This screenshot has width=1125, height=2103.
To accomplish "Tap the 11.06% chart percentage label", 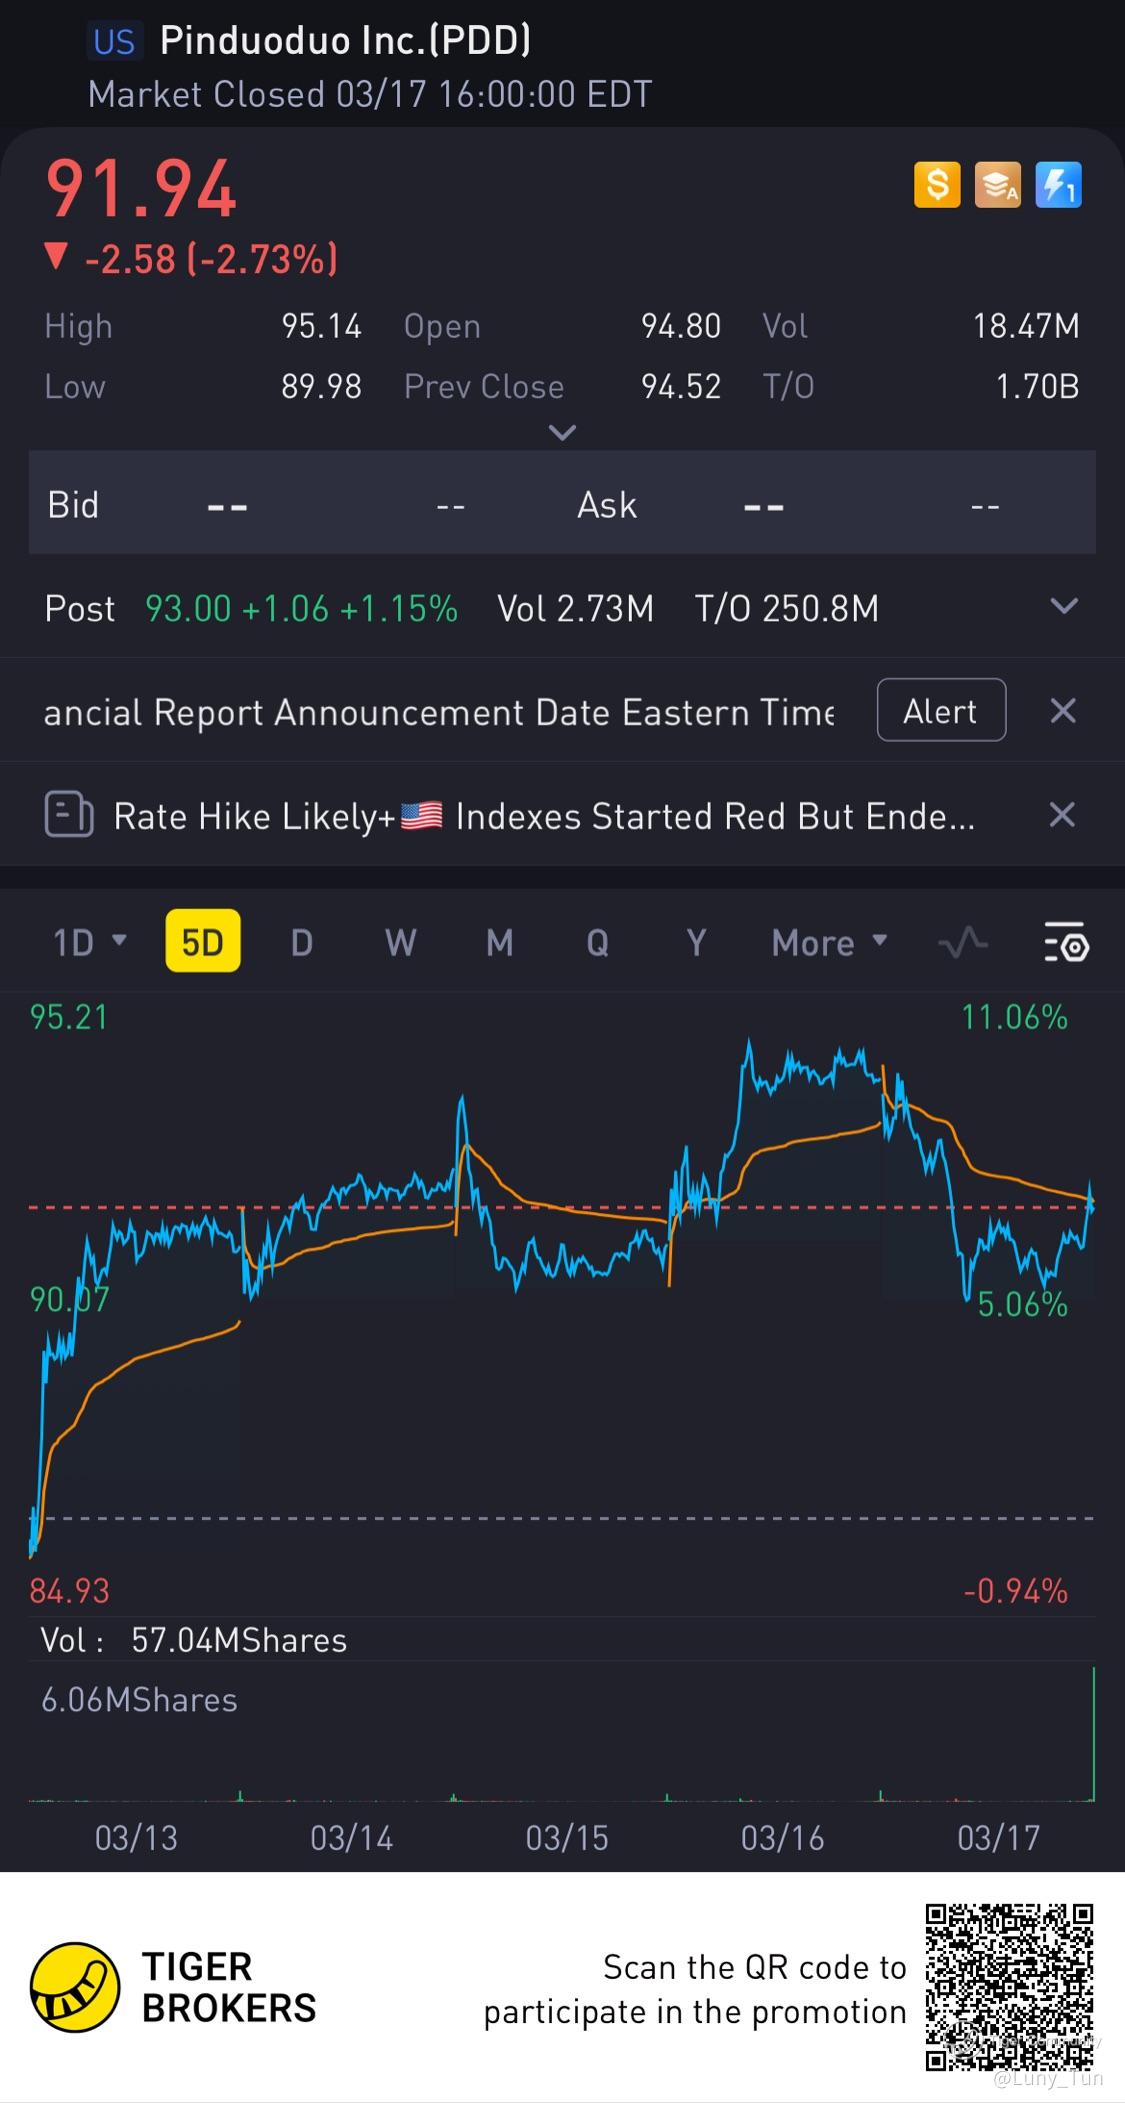I will [x=1014, y=1017].
